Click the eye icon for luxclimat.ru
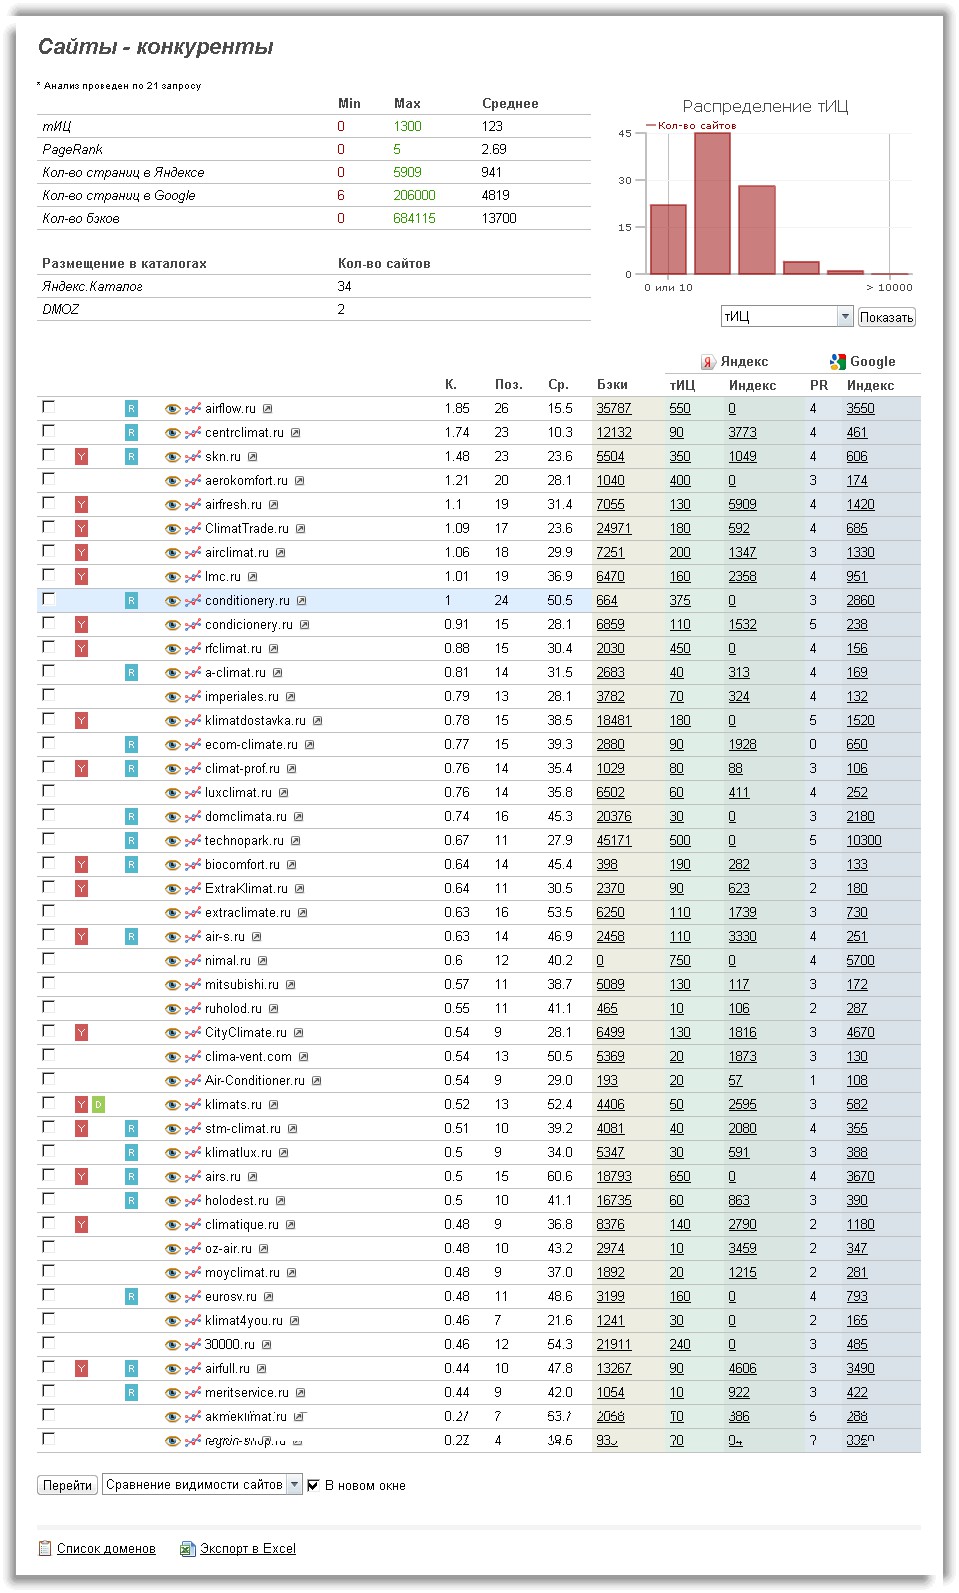The image size is (959, 1593). click(x=172, y=793)
